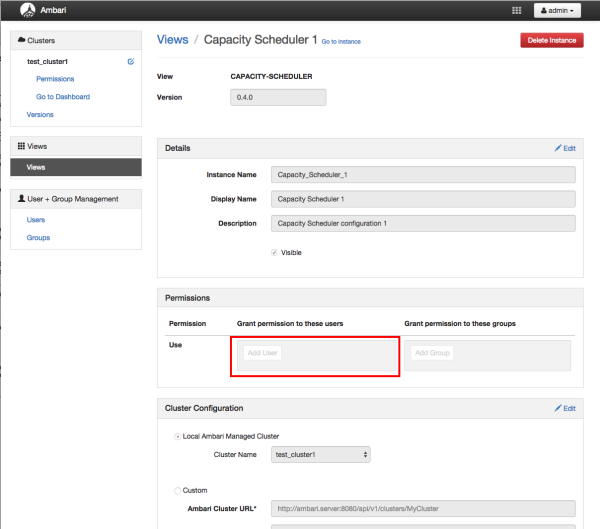Image resolution: width=600 pixels, height=529 pixels.
Task: Open Go to Dashboard link
Action: (63, 96)
